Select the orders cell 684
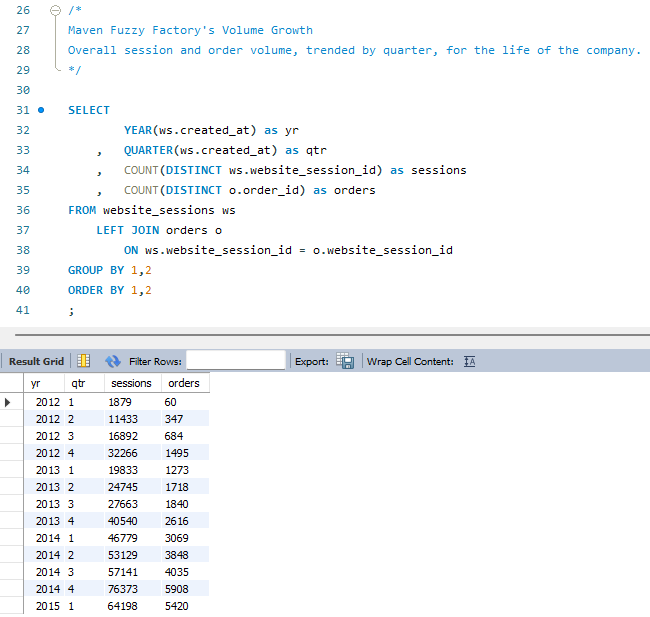The height and width of the screenshot is (617, 650). 185,436
